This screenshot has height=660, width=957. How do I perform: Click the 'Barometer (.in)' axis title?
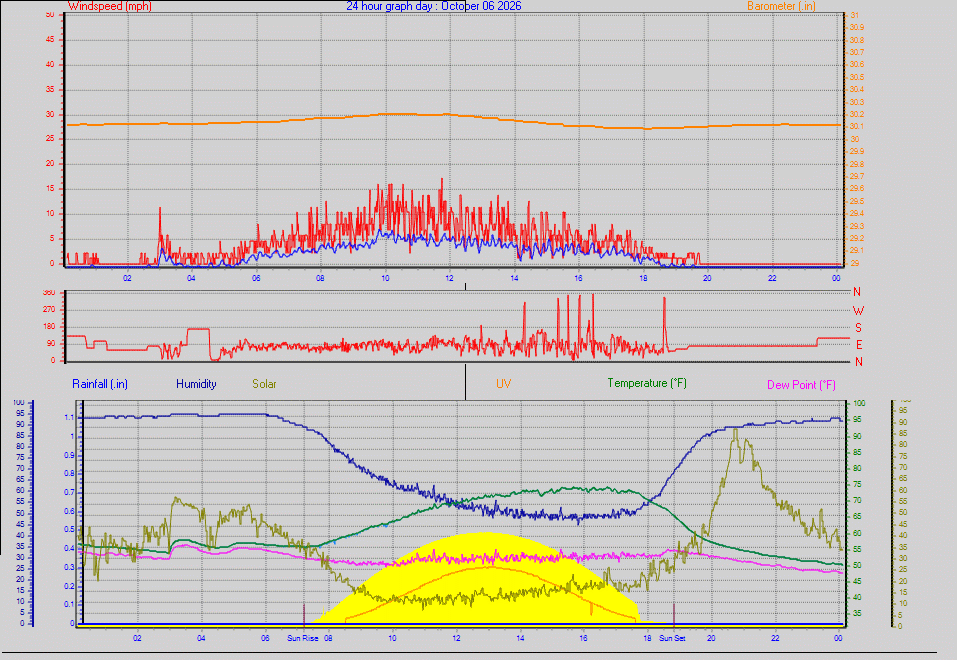click(781, 6)
